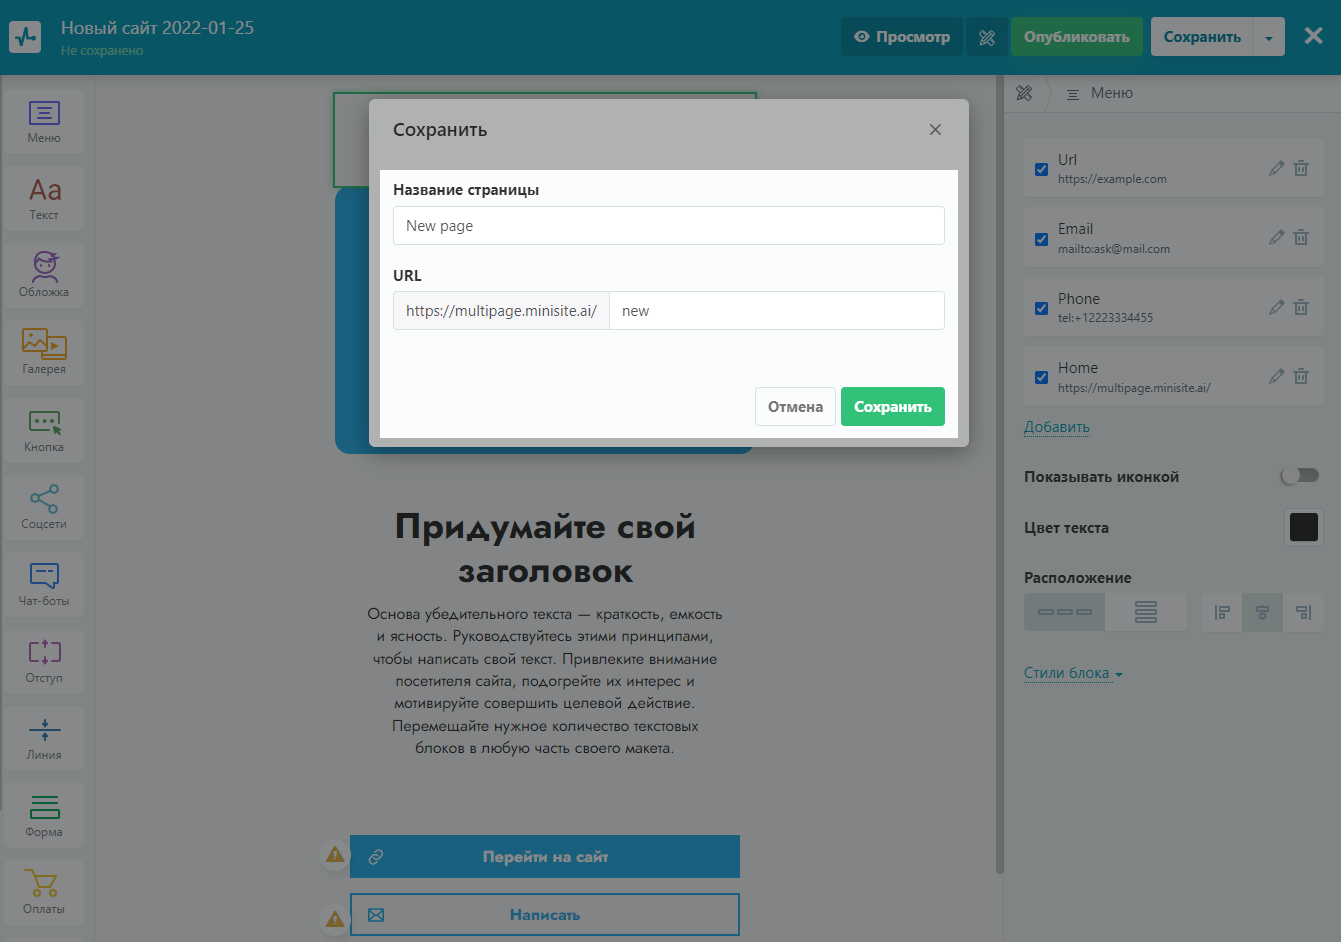
Task: Focus the URL slug input field
Action: pyautogui.click(x=777, y=311)
